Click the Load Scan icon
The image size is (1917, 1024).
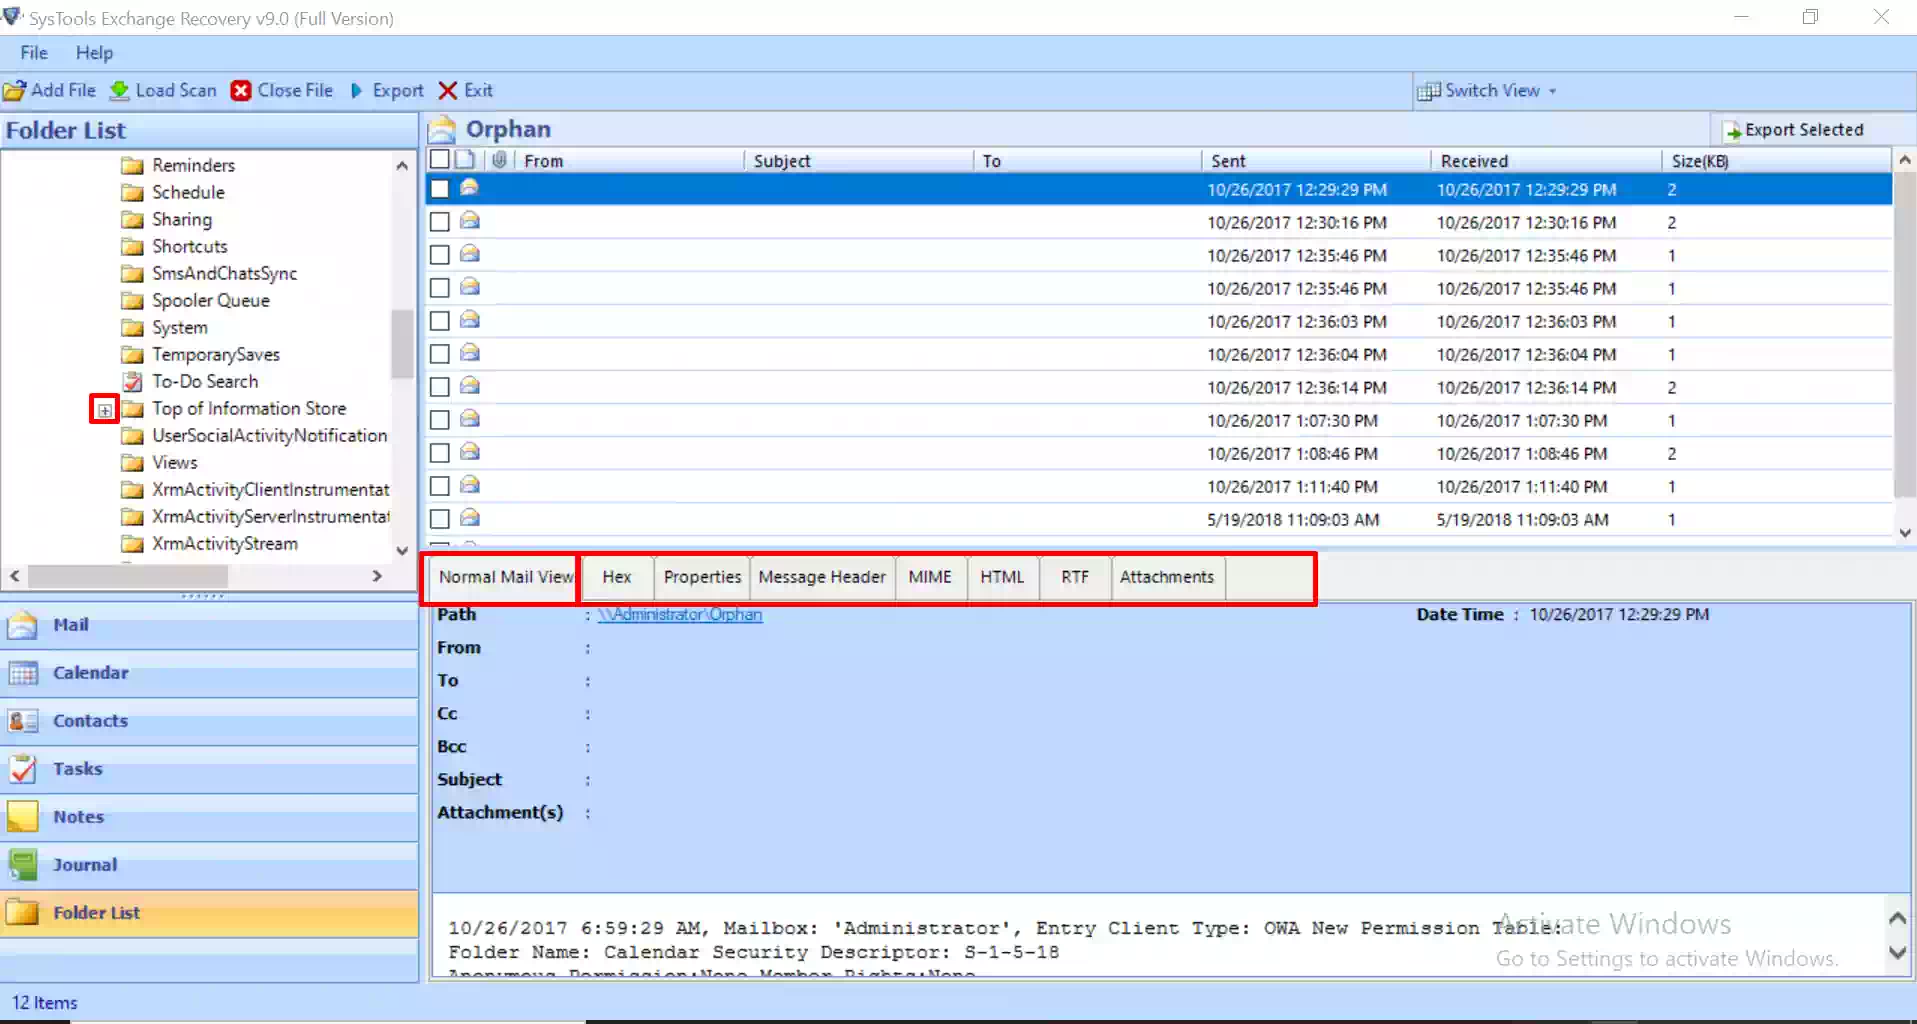pyautogui.click(x=119, y=91)
